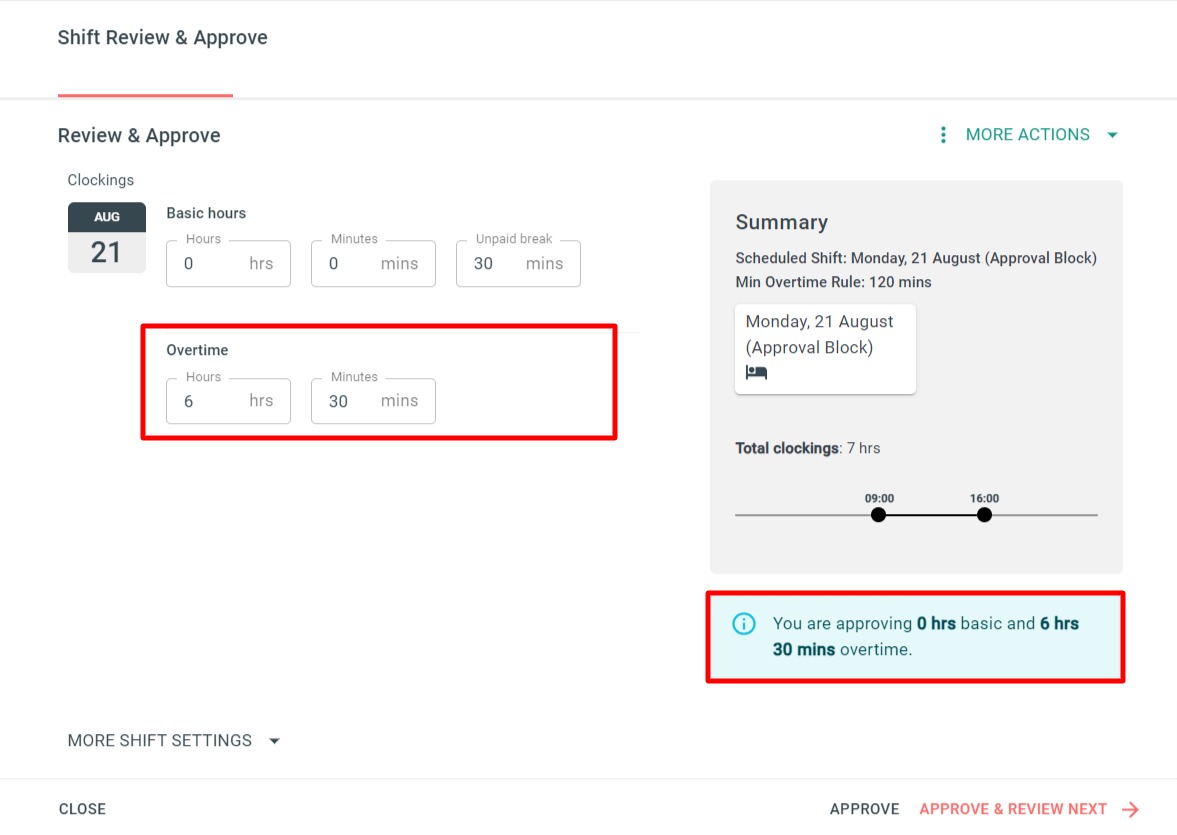The height and width of the screenshot is (835, 1177).
Task: Click arrow icon beside Approve & Review Next
Action: coord(1130,810)
